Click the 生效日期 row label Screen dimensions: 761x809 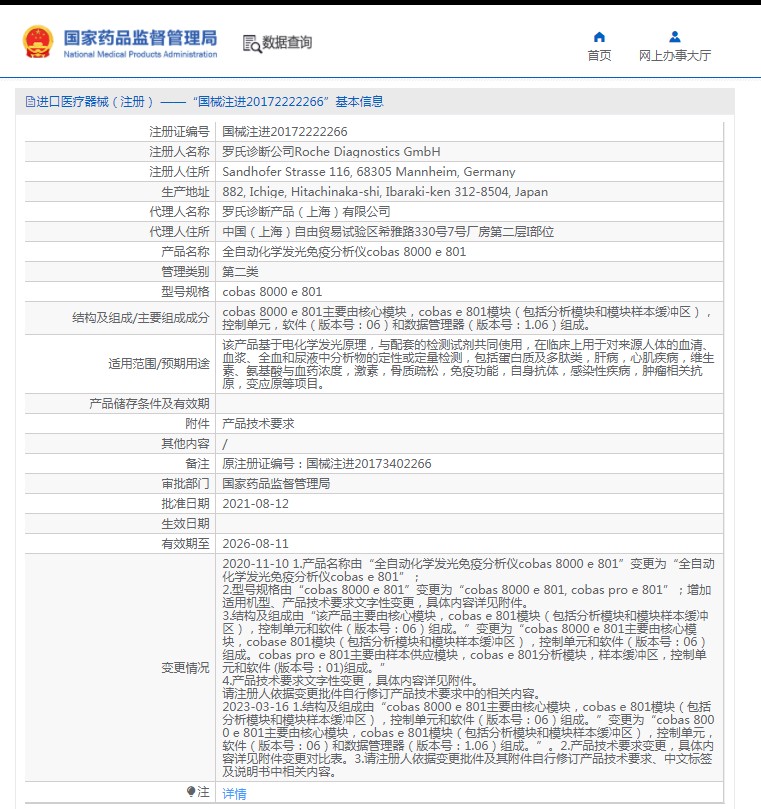tap(185, 524)
